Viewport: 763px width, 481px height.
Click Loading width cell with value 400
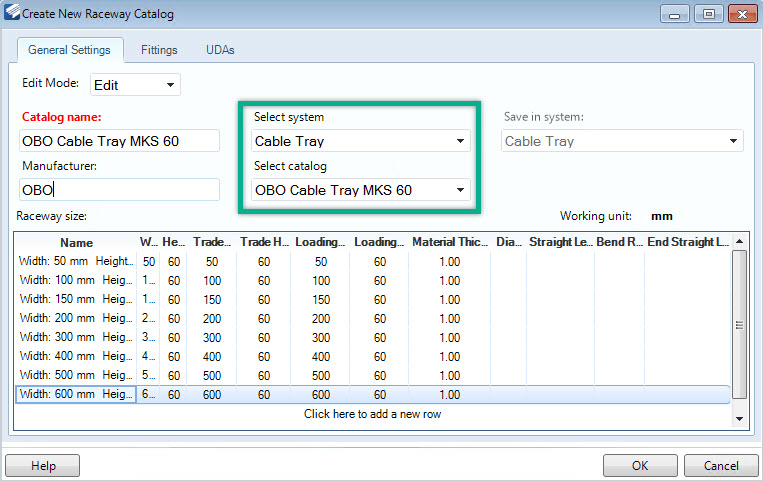(x=321, y=356)
